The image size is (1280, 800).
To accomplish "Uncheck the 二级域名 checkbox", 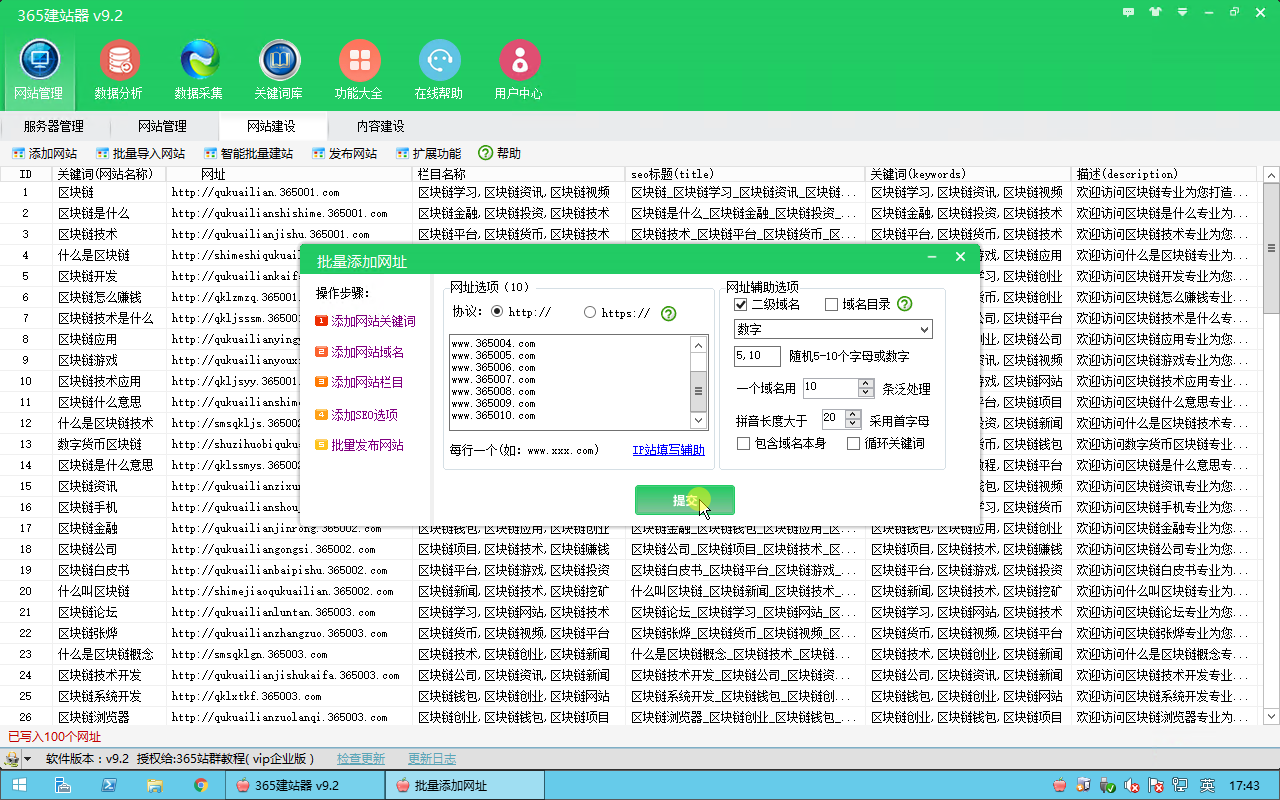I will [x=741, y=304].
